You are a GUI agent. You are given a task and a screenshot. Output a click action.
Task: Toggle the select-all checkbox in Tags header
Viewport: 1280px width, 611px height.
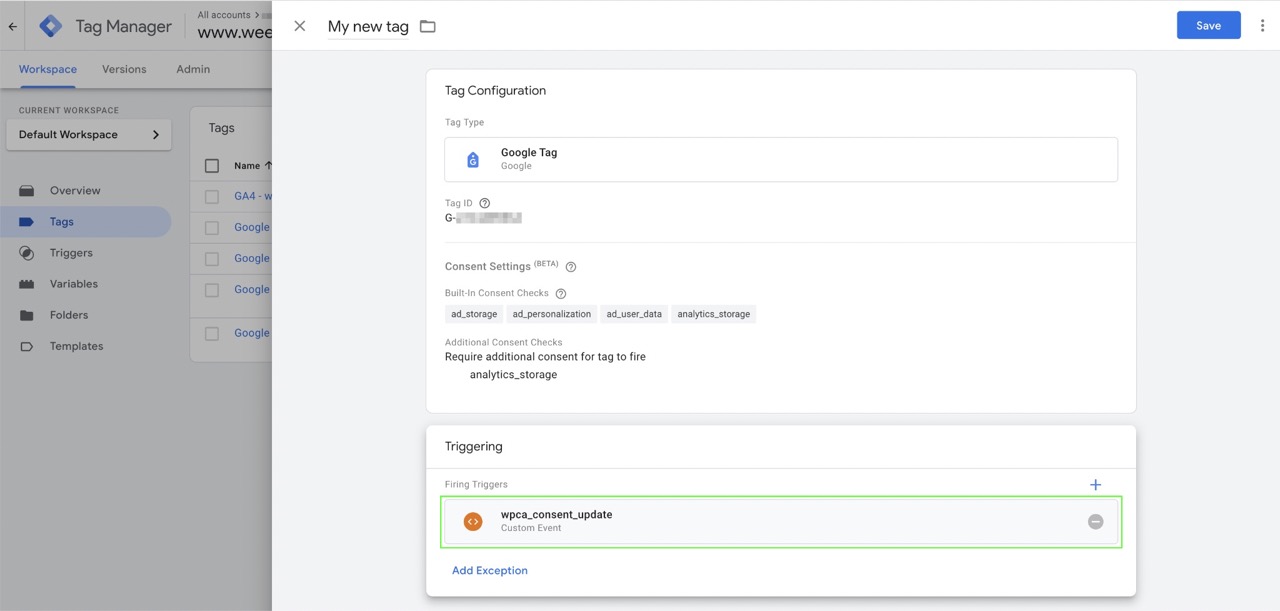212,166
